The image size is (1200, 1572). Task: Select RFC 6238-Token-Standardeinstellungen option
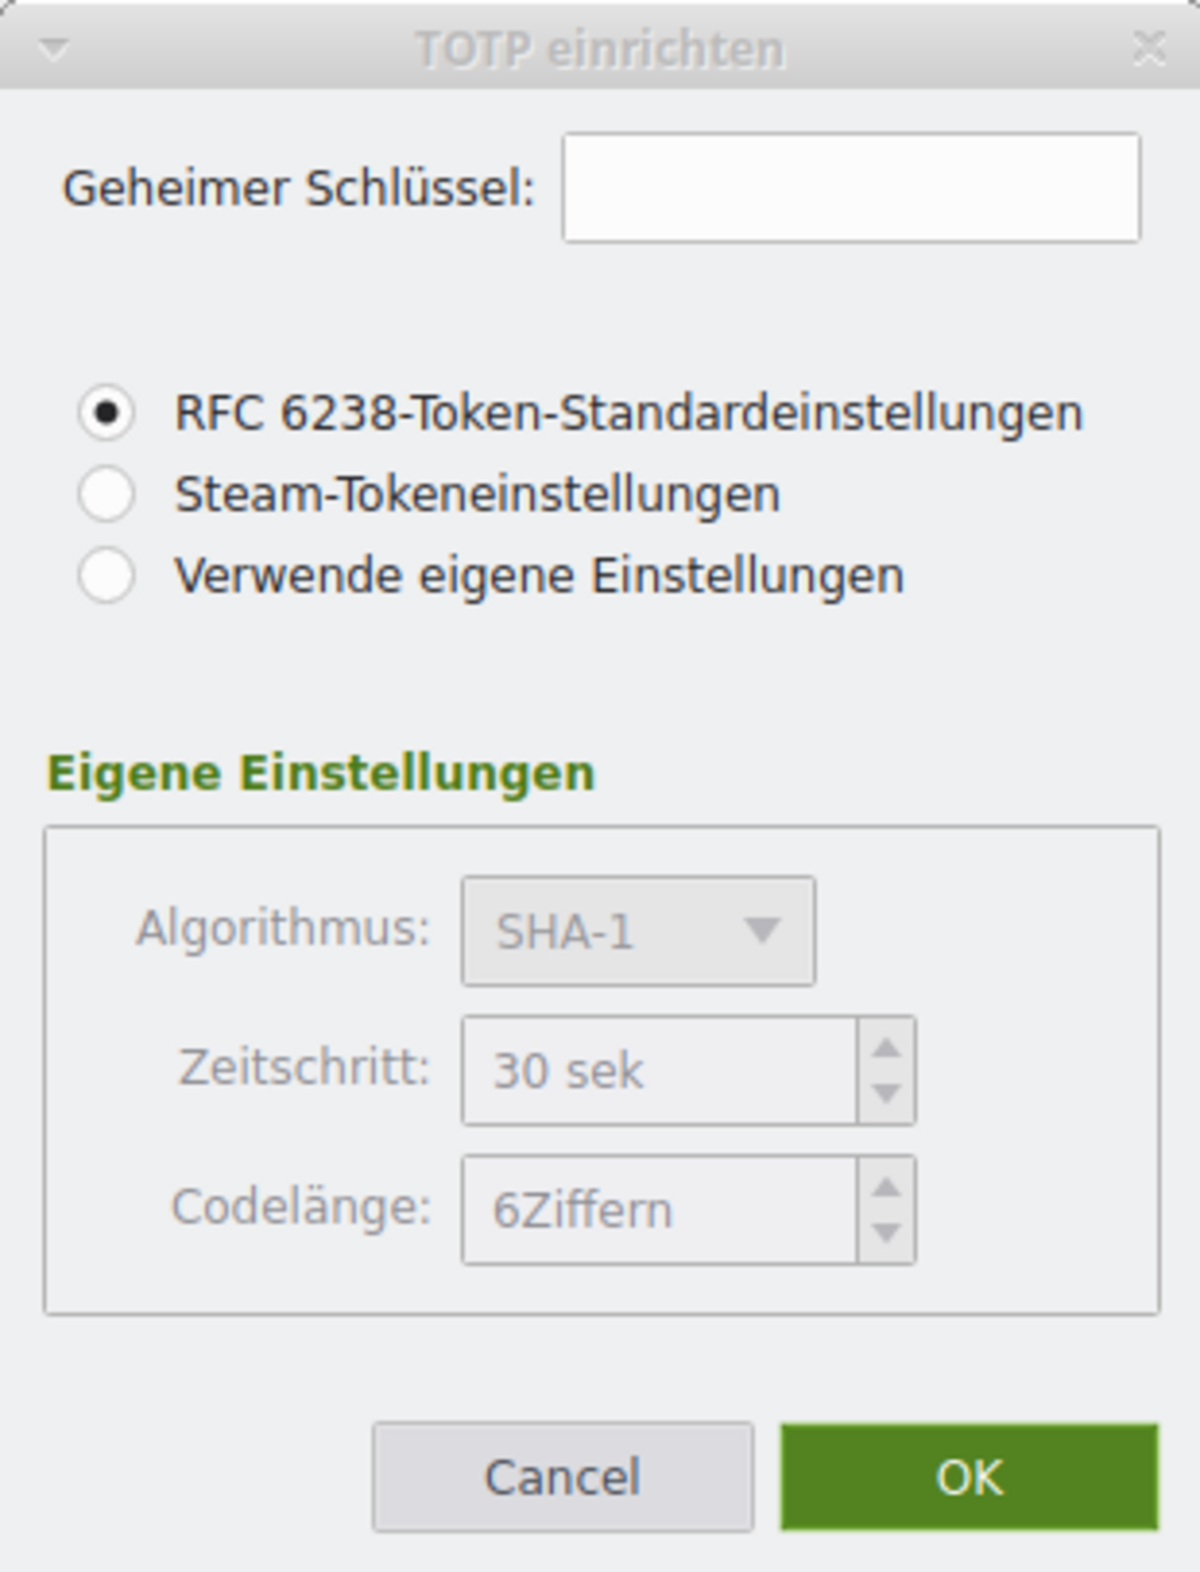pyautogui.click(x=107, y=412)
